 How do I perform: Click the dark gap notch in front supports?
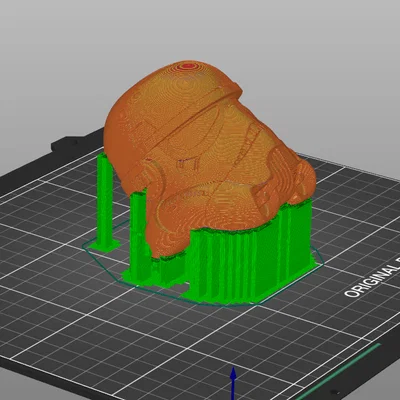point(185,289)
